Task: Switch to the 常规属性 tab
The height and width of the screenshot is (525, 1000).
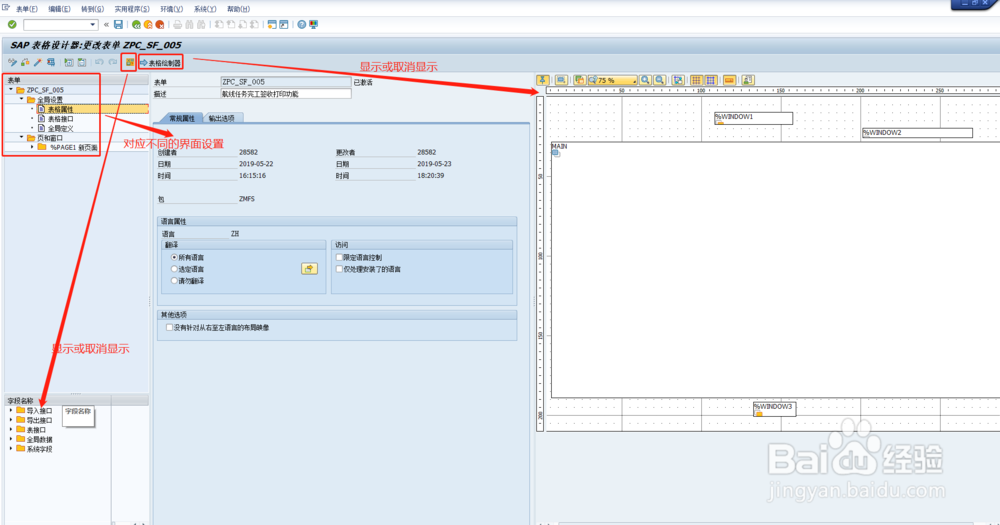Action: [181, 118]
